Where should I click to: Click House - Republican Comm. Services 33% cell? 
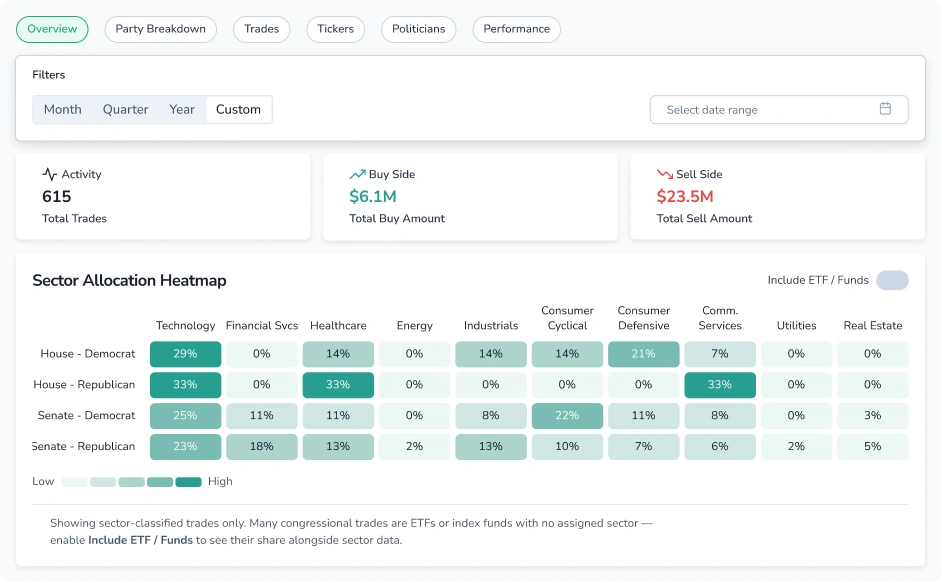[720, 385]
